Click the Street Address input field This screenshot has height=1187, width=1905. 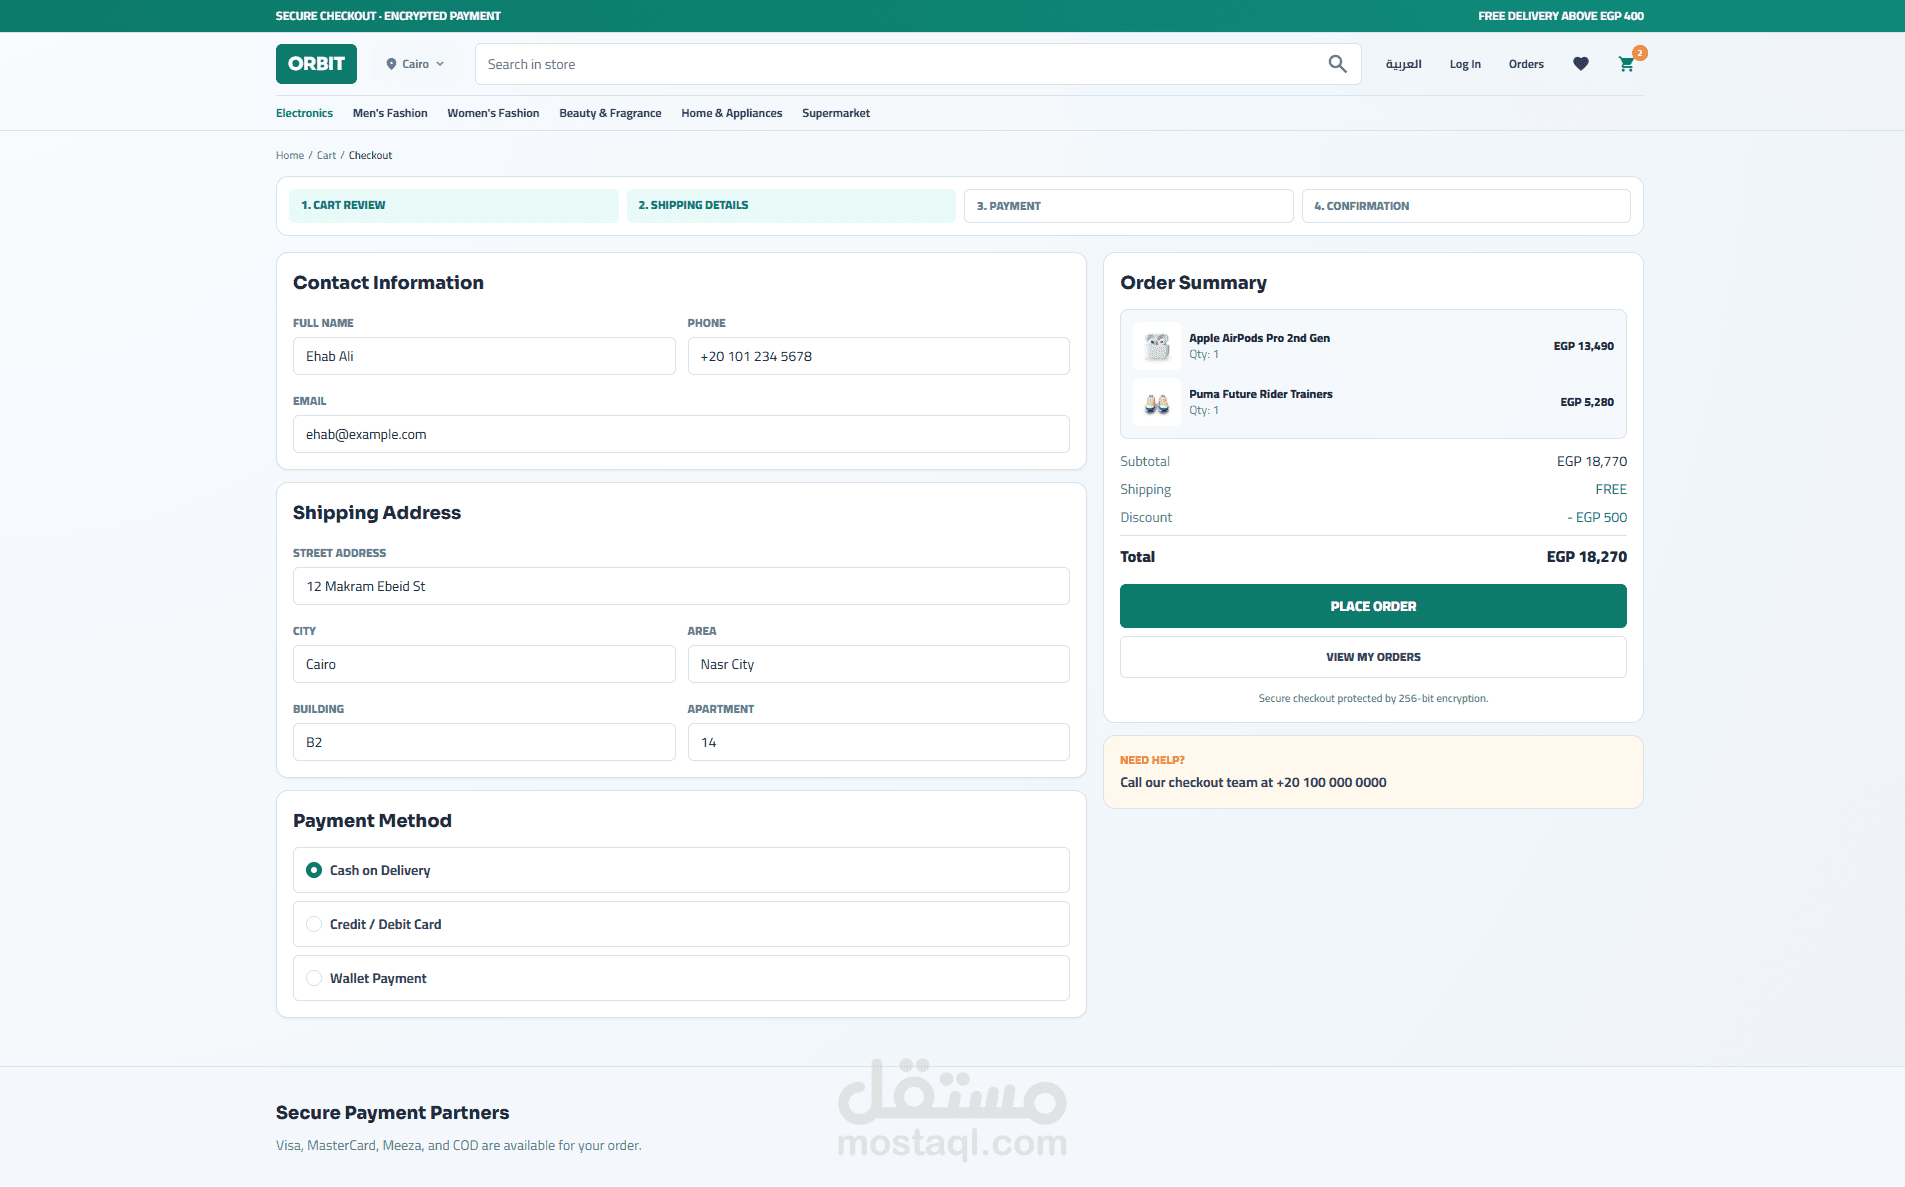(x=681, y=586)
